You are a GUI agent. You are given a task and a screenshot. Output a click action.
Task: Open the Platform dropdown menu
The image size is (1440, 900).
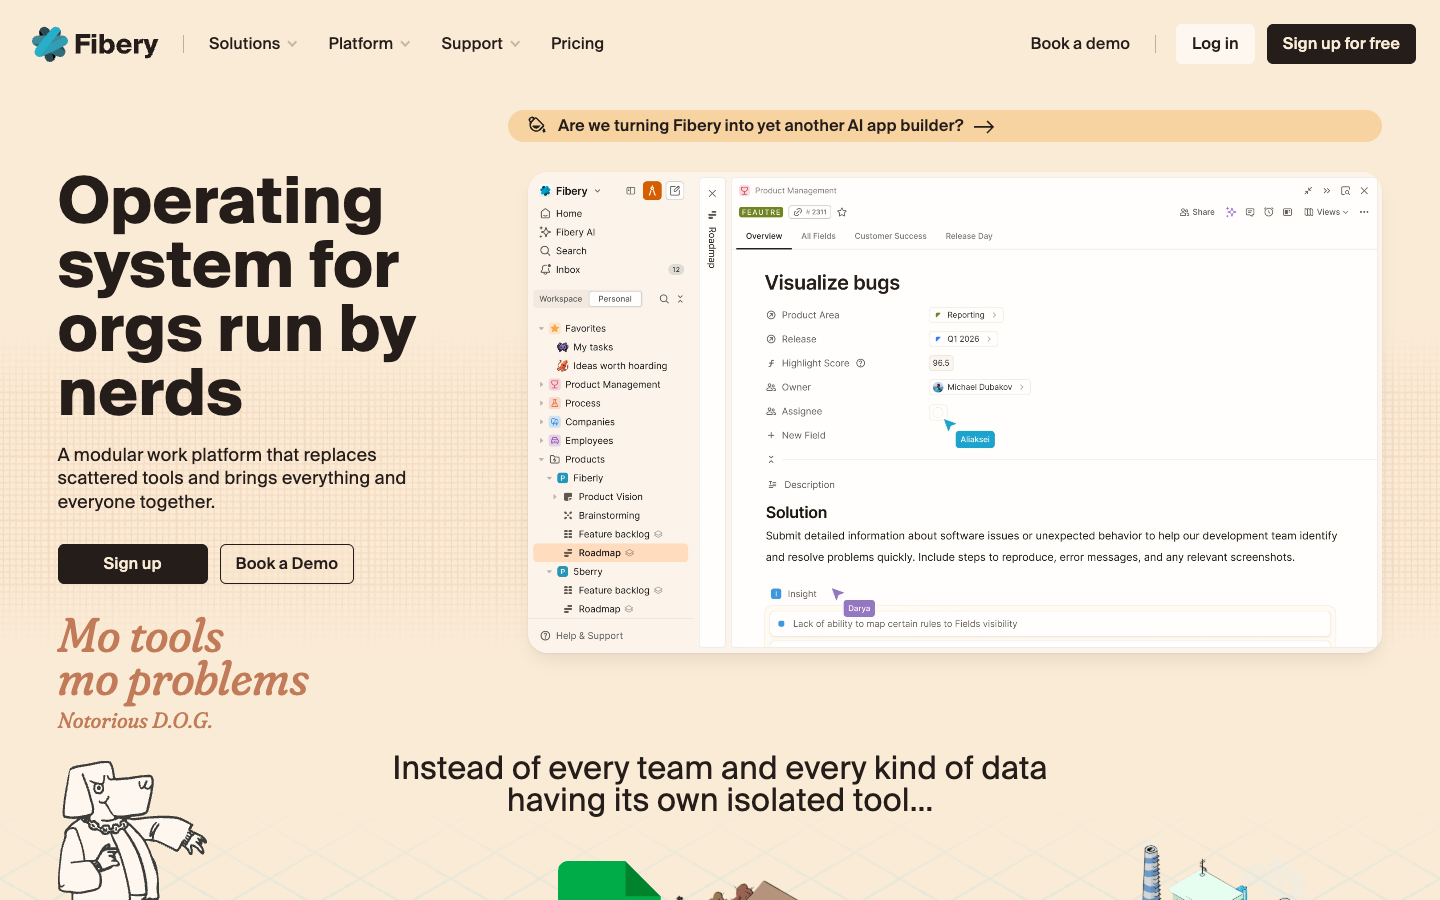(x=369, y=44)
